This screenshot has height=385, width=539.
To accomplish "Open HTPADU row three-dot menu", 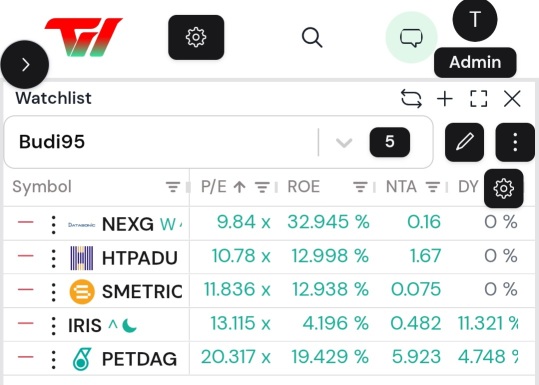I will pos(53,258).
